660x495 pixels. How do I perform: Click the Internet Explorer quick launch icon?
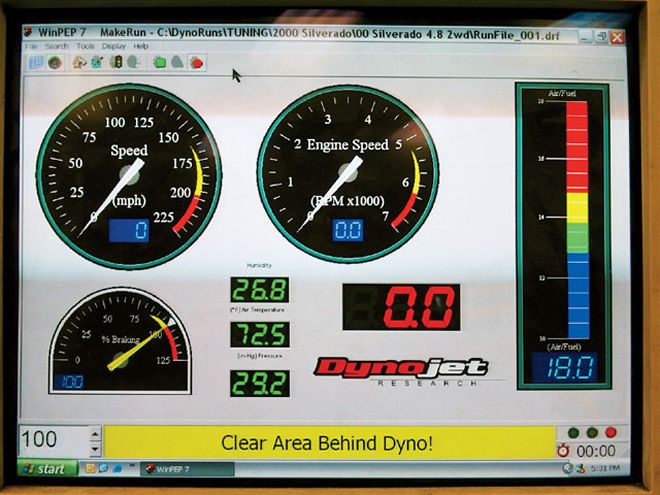[103, 468]
